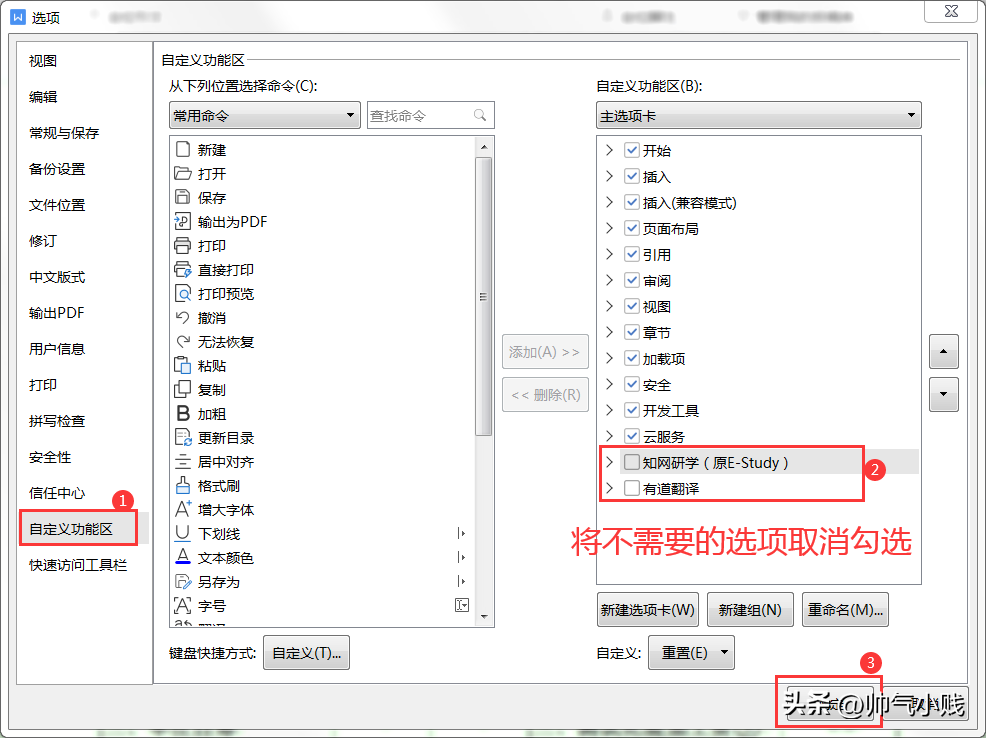
Task: Click the 新建选项卡(W) button
Action: pos(648,610)
